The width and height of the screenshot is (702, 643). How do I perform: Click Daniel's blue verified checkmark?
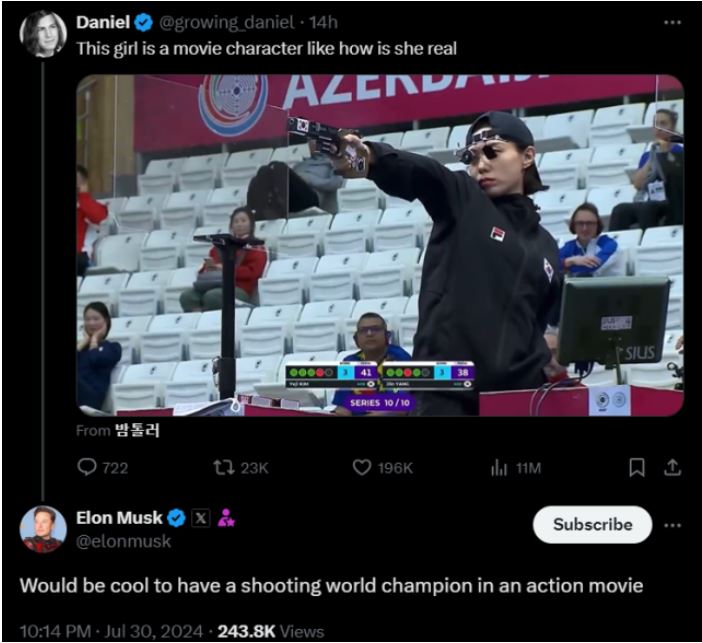[142, 22]
